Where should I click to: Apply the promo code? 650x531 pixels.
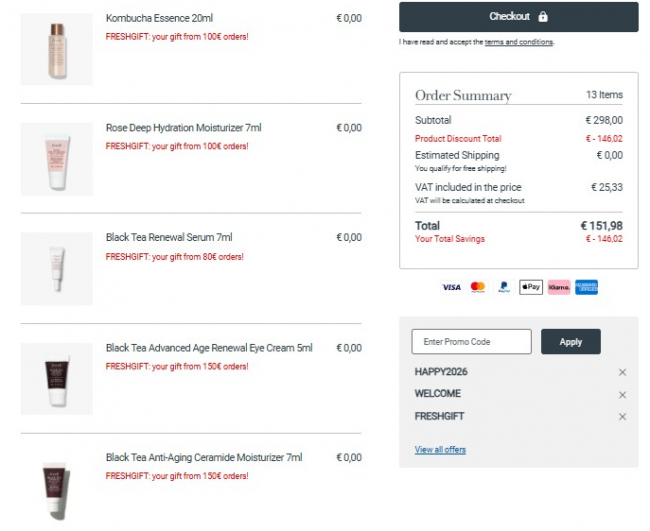click(x=570, y=342)
